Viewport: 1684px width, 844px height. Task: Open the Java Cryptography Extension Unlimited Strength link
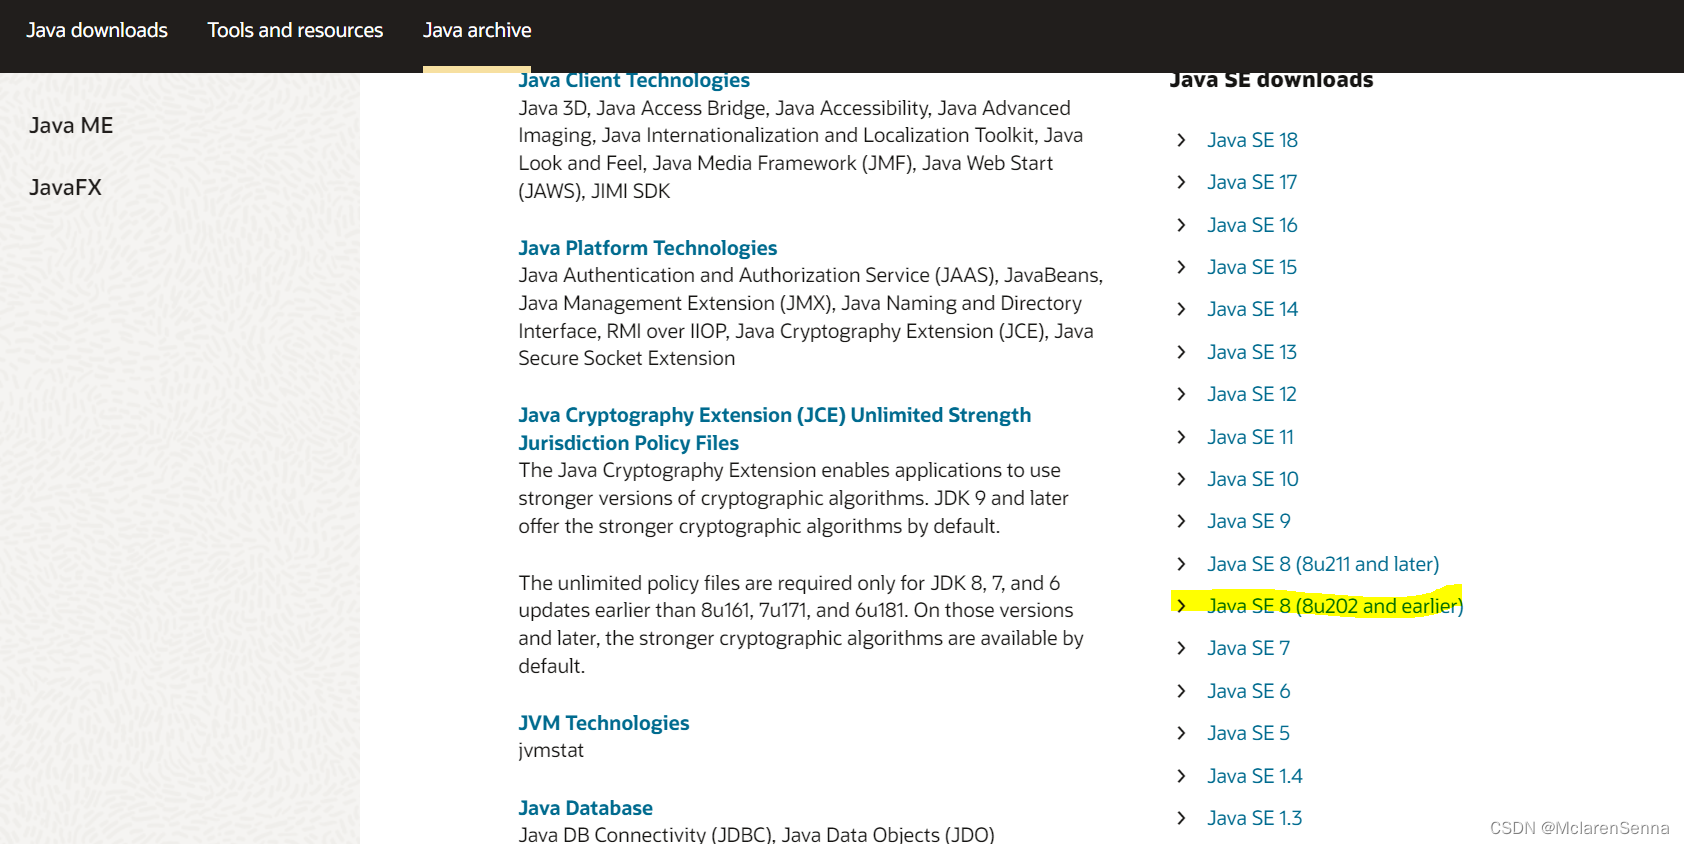tap(774, 428)
